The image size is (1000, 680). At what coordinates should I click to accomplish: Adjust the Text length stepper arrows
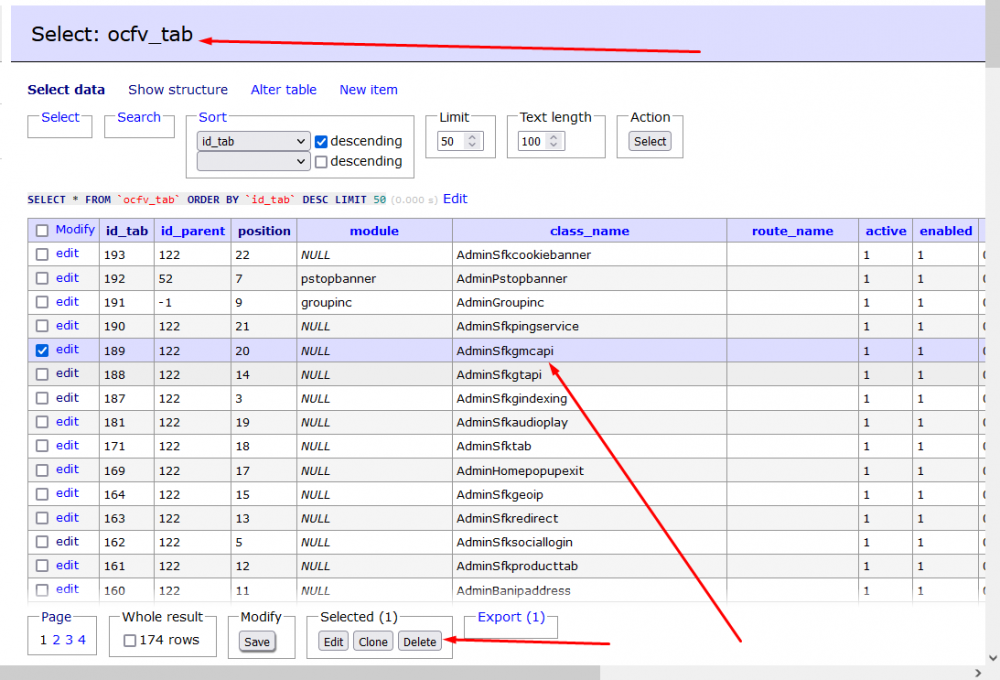tap(553, 142)
